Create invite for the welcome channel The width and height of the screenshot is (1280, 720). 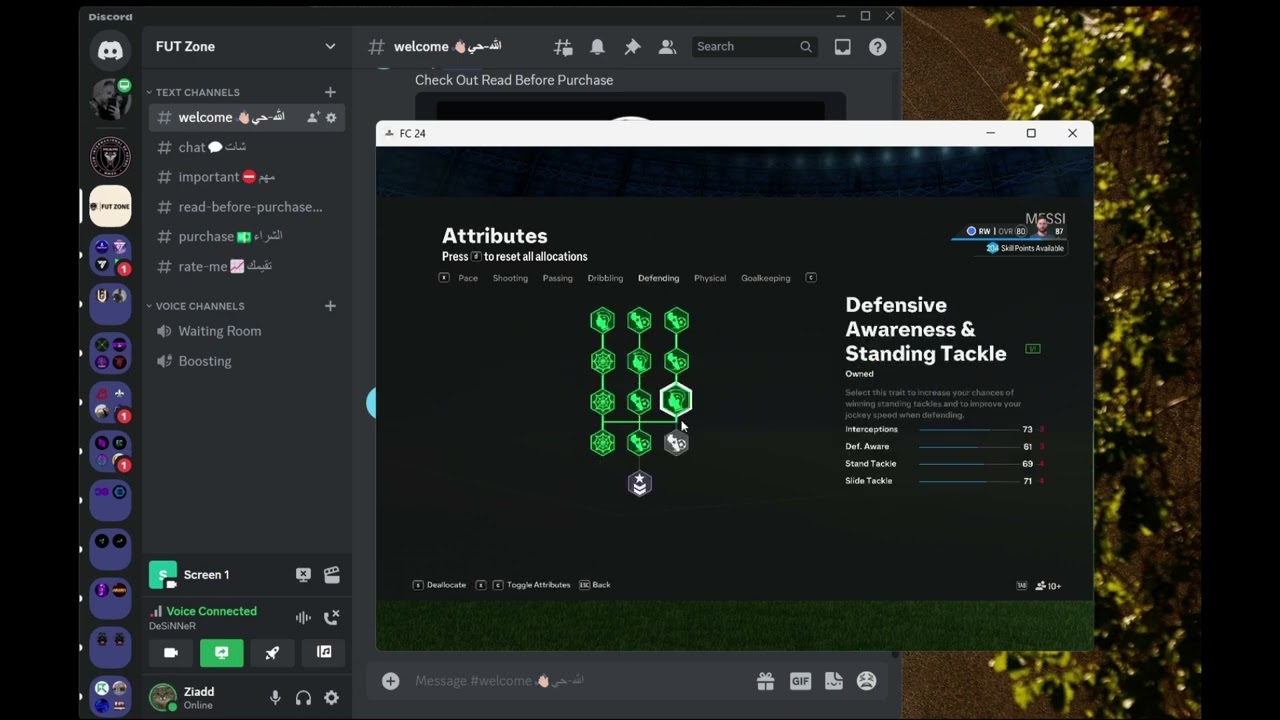(313, 117)
